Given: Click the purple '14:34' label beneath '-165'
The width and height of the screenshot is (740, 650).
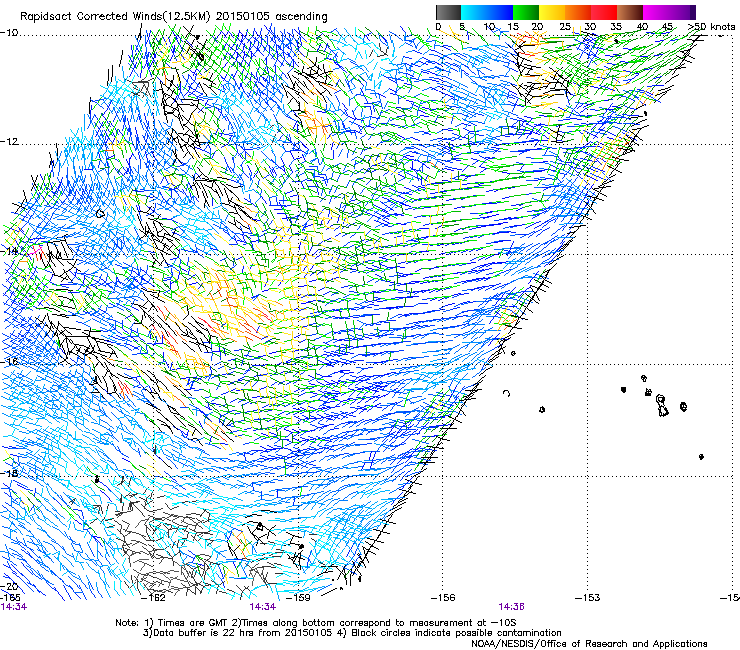Looking at the screenshot, I should (14, 607).
